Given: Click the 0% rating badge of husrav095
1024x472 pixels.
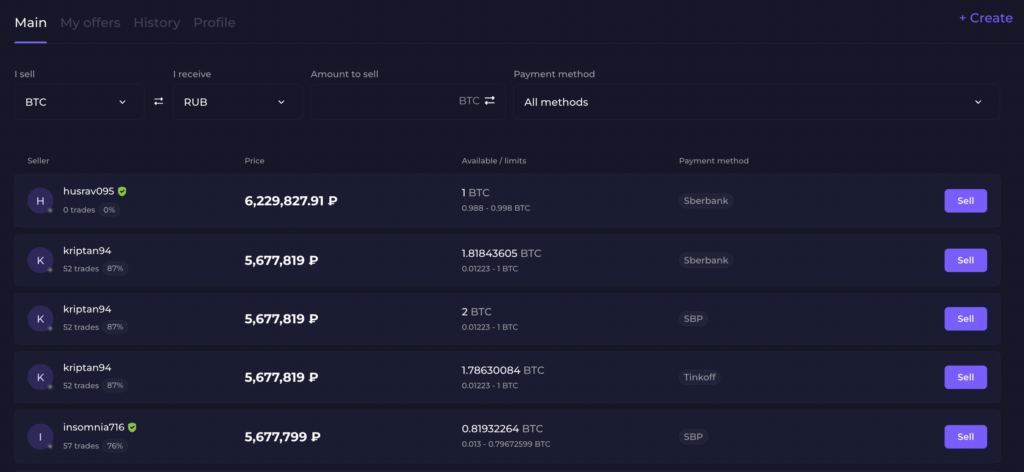Looking at the screenshot, I should [x=110, y=210].
